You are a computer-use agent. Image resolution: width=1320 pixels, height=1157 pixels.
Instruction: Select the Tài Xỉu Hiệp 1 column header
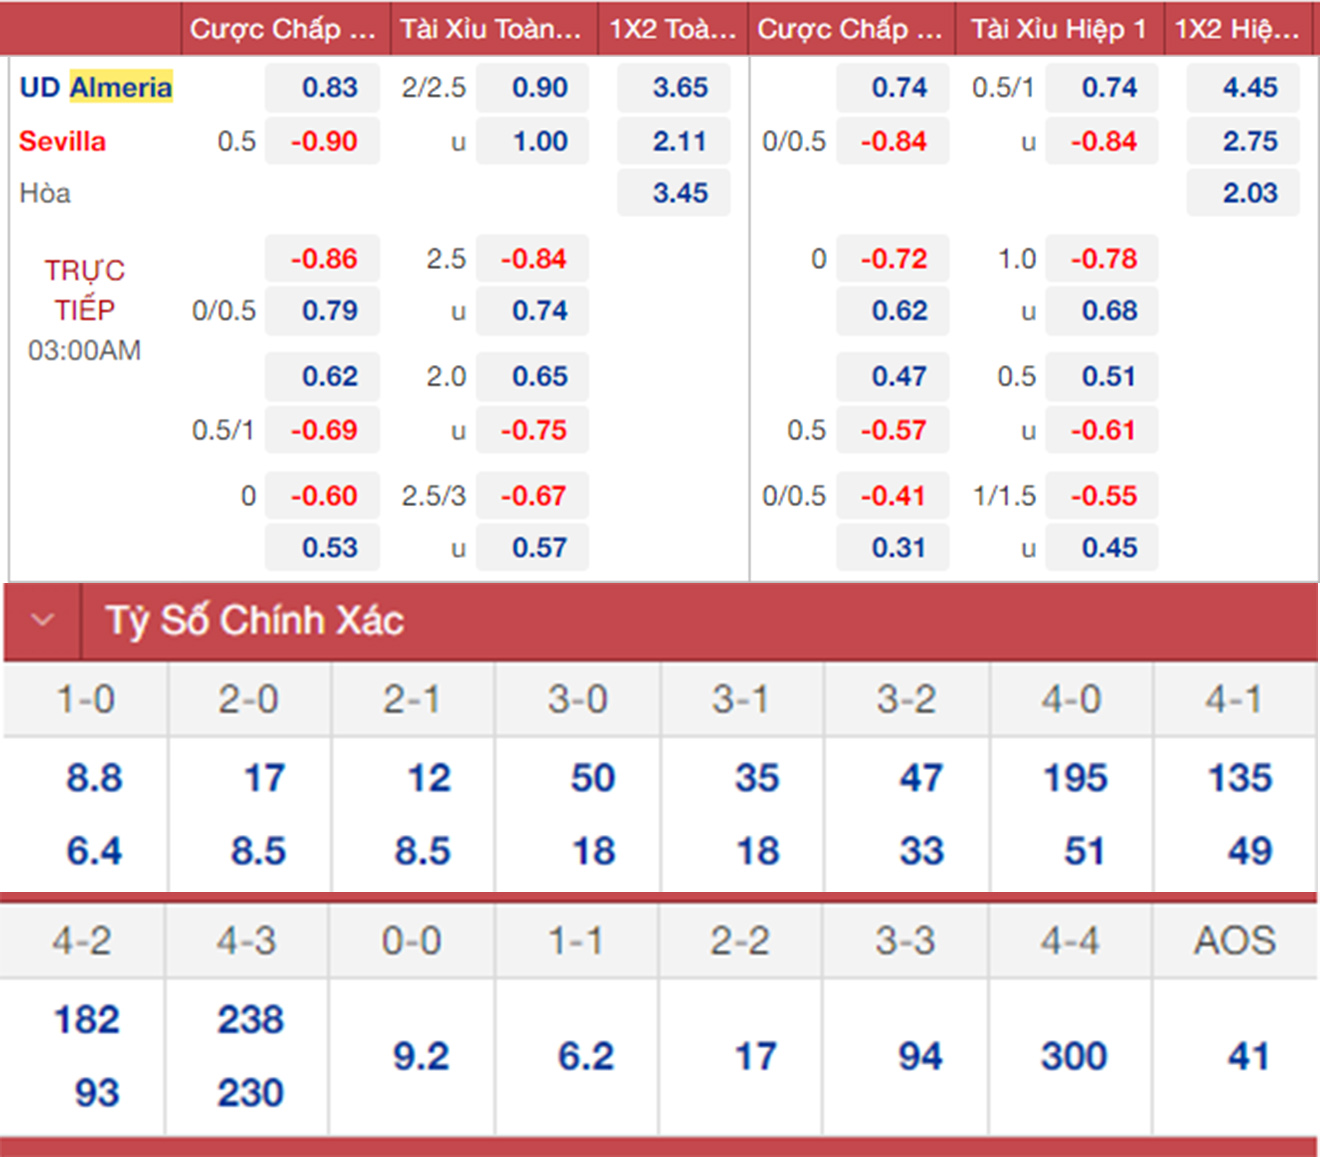(x=1059, y=29)
